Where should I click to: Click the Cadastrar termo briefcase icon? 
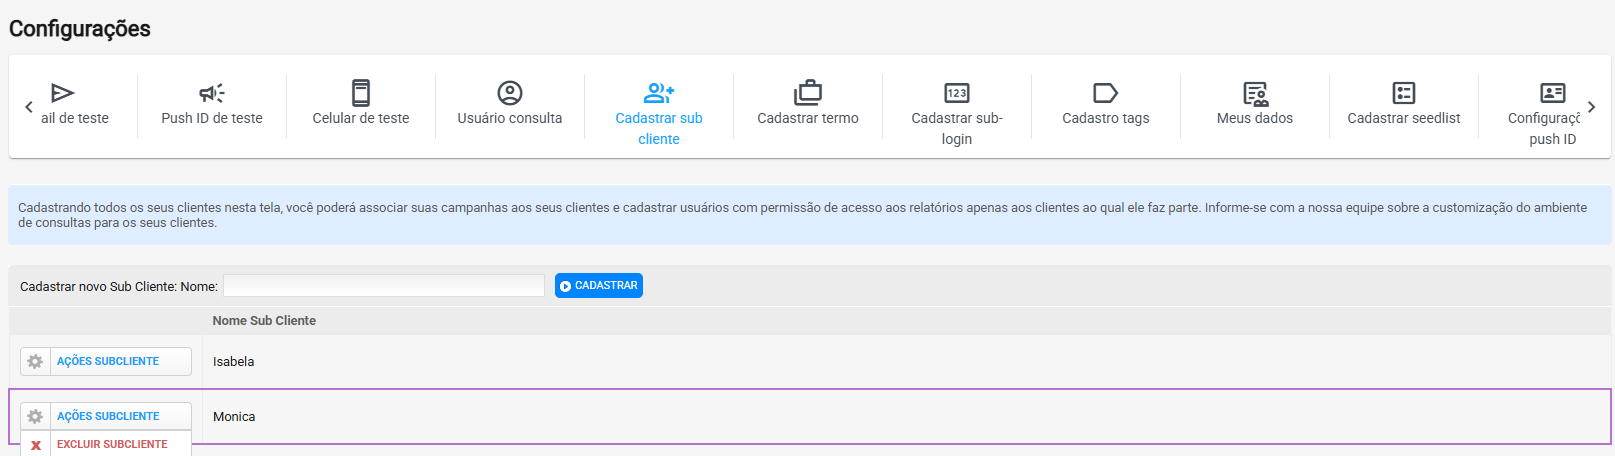[808, 93]
